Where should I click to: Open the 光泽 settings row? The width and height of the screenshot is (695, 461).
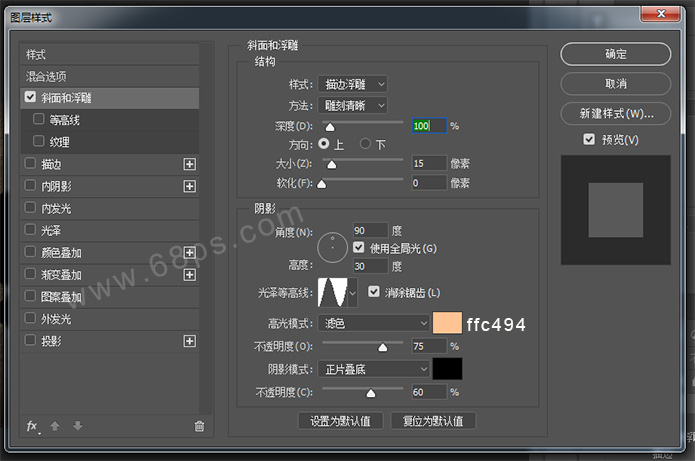[x=109, y=230]
